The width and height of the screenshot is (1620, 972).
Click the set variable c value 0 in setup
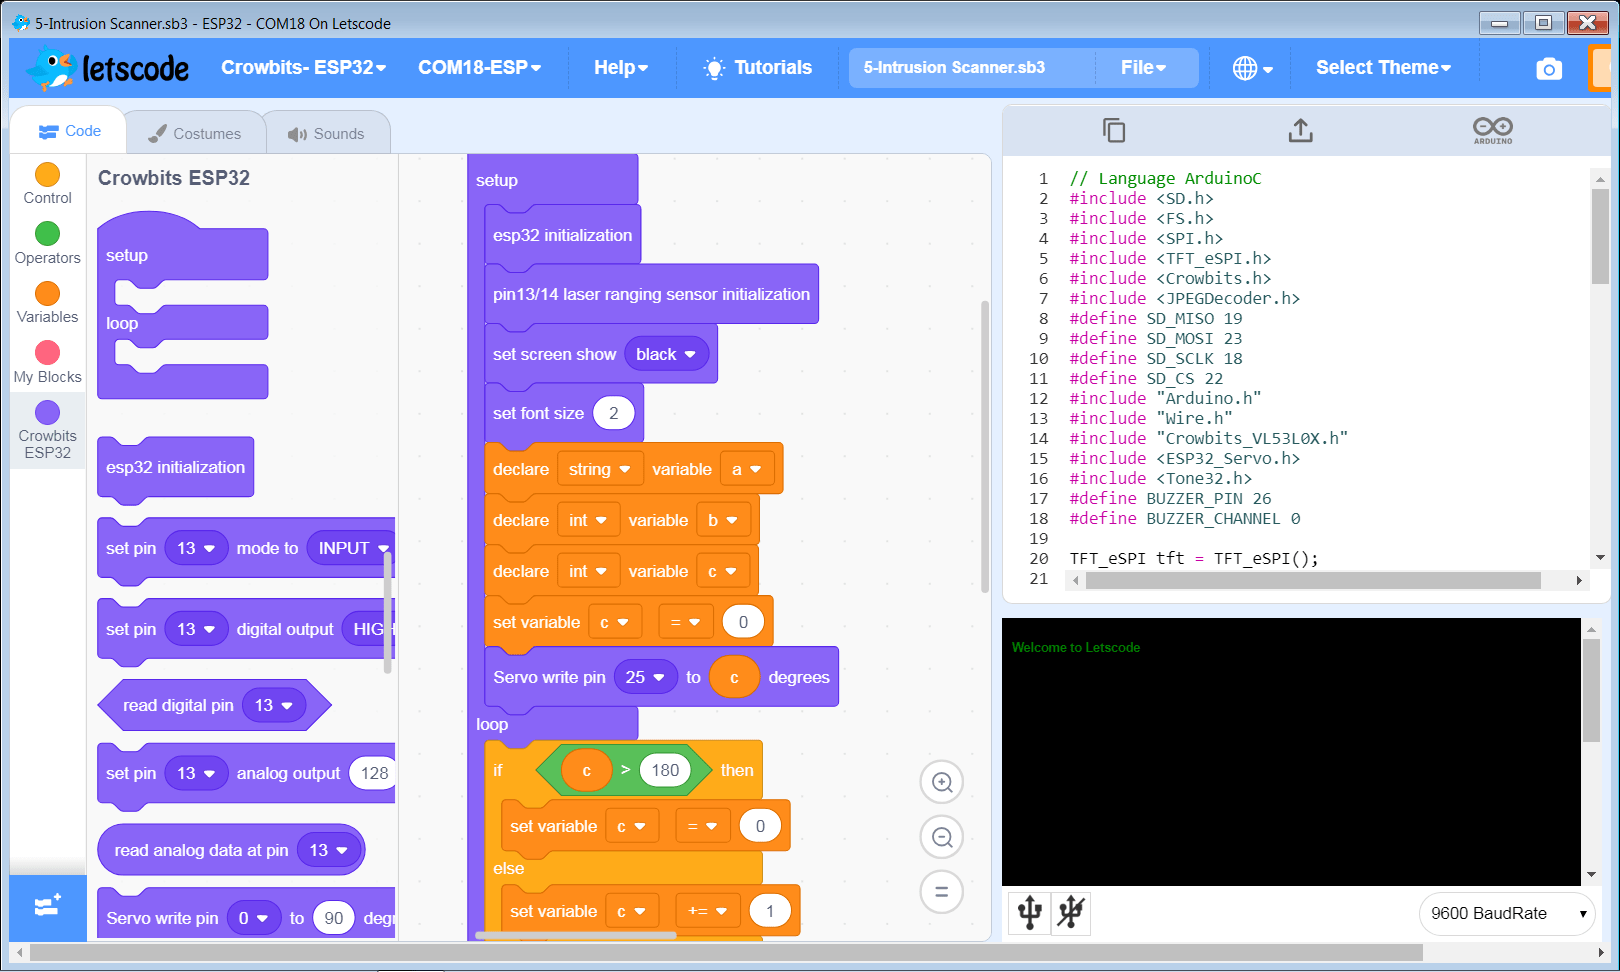[743, 622]
